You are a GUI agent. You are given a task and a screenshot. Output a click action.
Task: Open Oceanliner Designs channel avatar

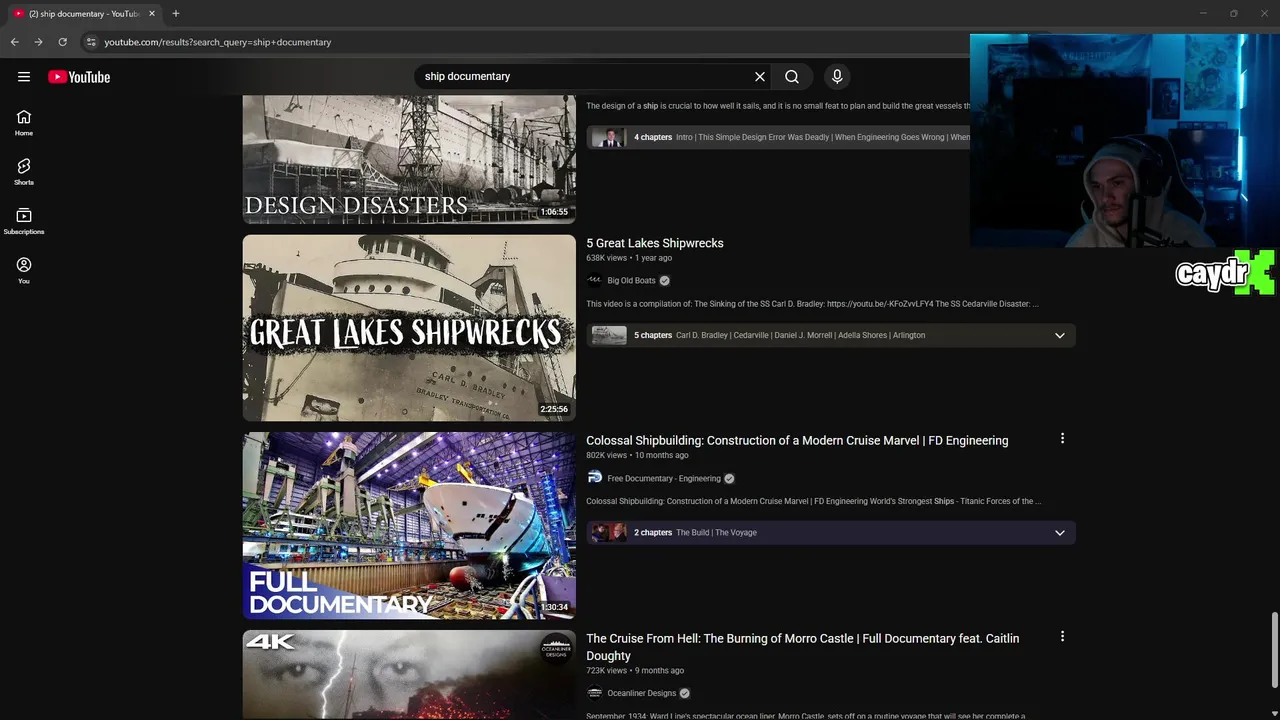tap(594, 693)
